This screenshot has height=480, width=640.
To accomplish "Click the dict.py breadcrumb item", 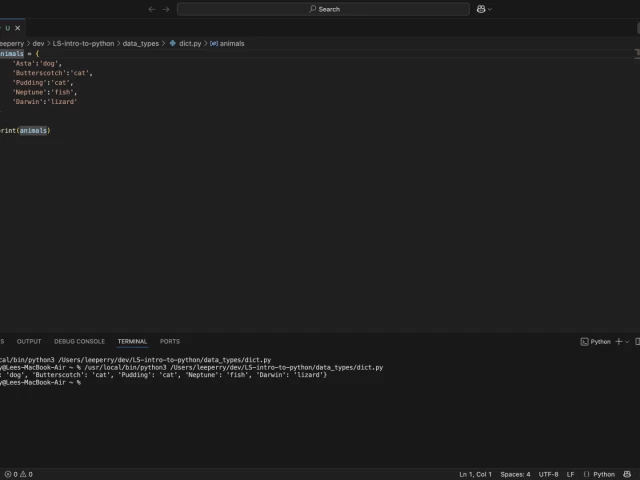I will [x=189, y=44].
